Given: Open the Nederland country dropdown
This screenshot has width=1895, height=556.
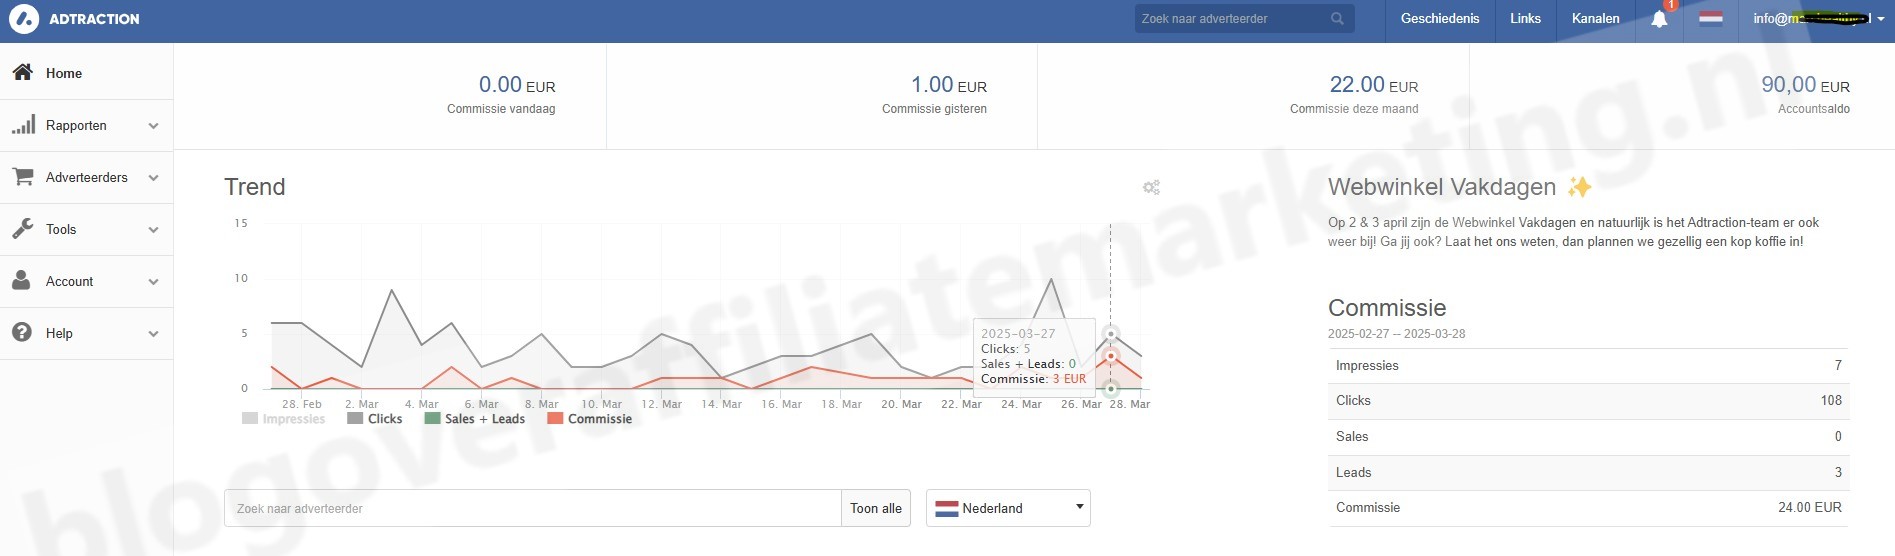Looking at the screenshot, I should click(1007, 508).
